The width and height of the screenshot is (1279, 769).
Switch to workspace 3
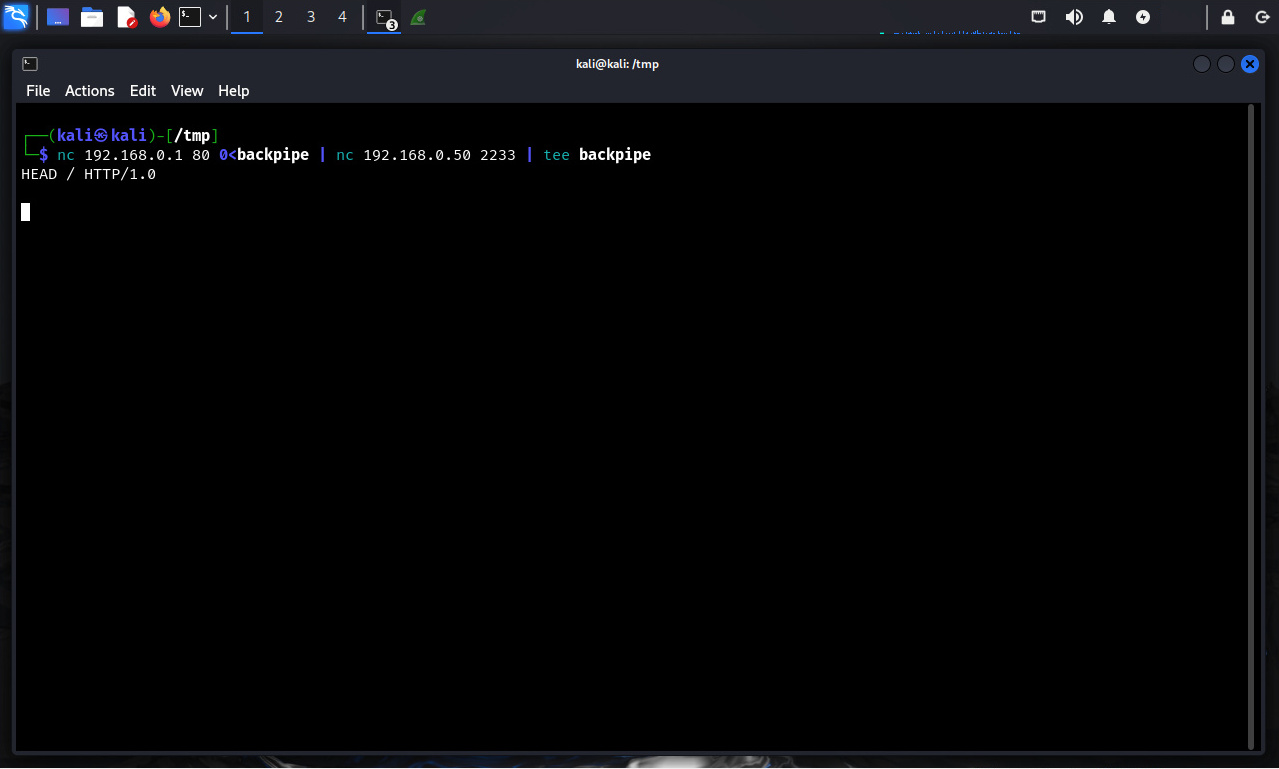click(311, 17)
